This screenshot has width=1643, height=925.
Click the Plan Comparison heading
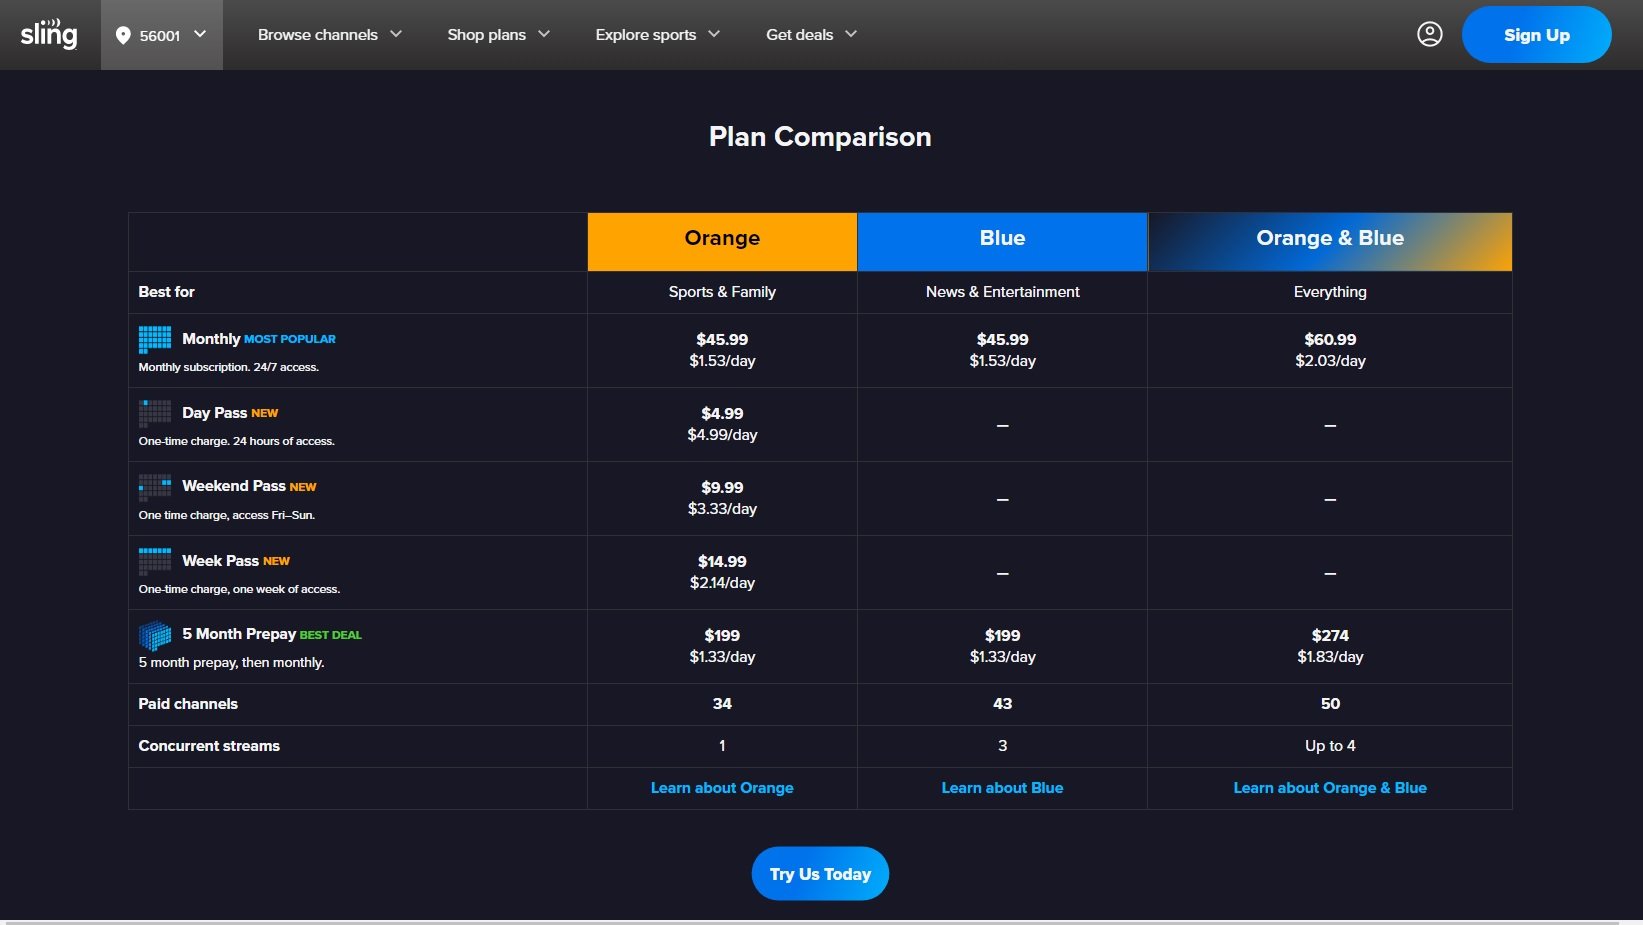(820, 137)
